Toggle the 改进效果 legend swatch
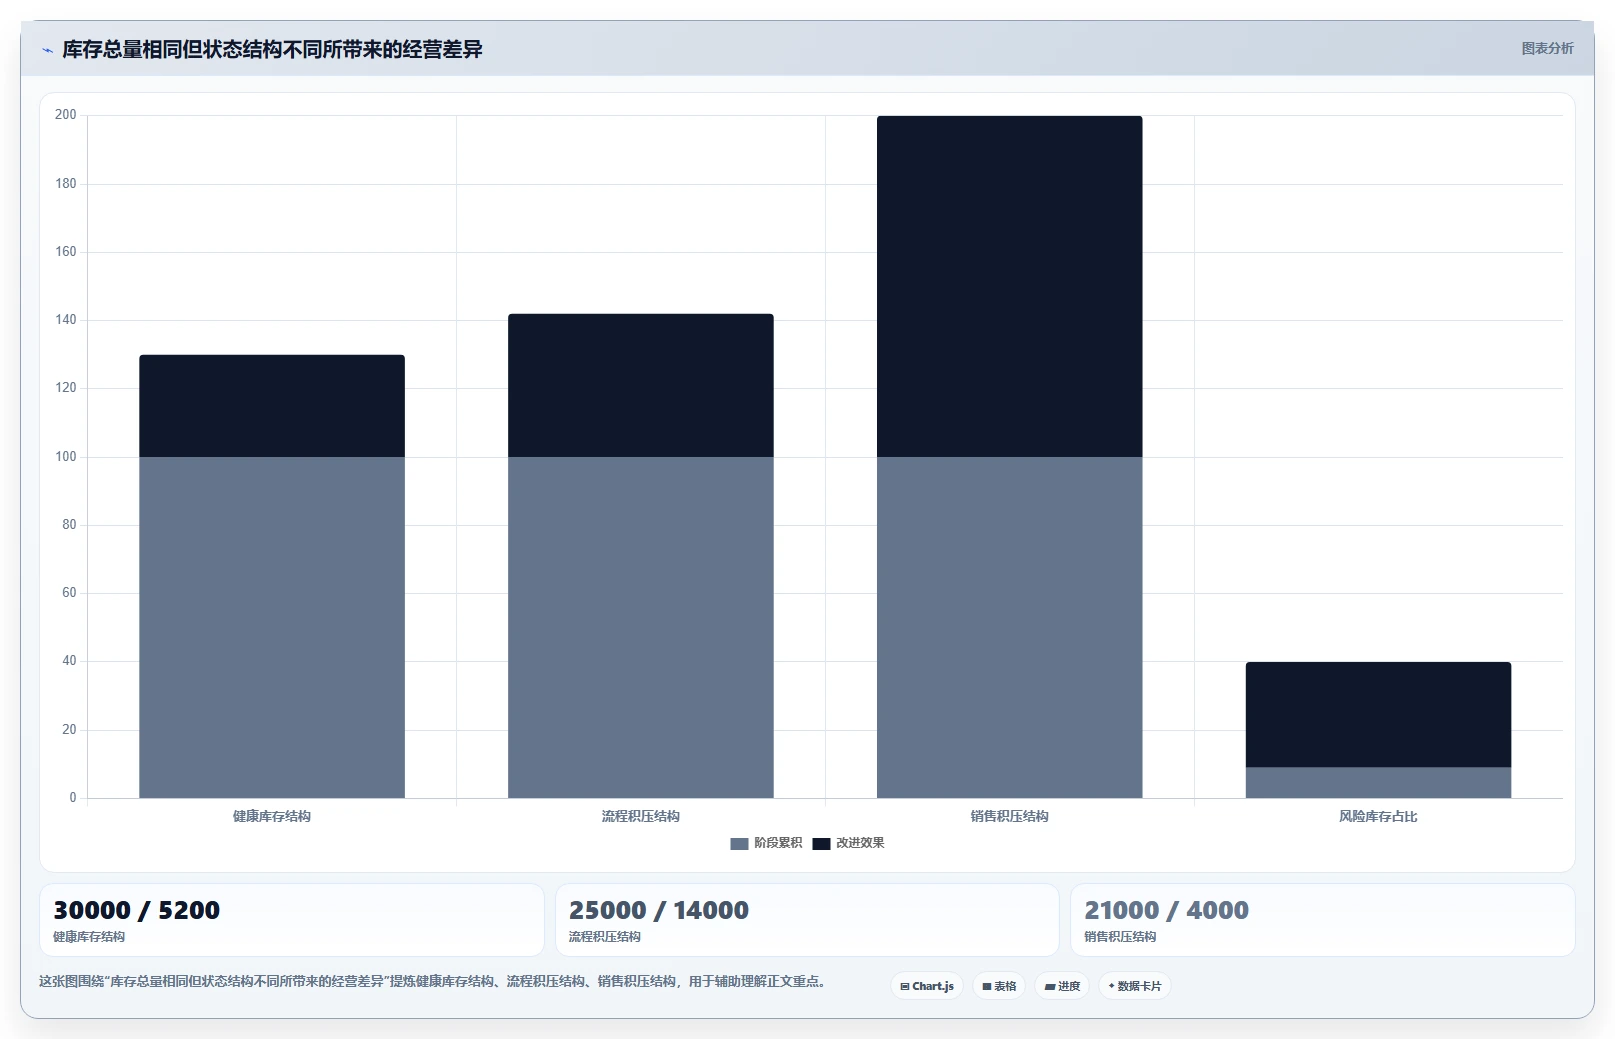 [x=821, y=844]
